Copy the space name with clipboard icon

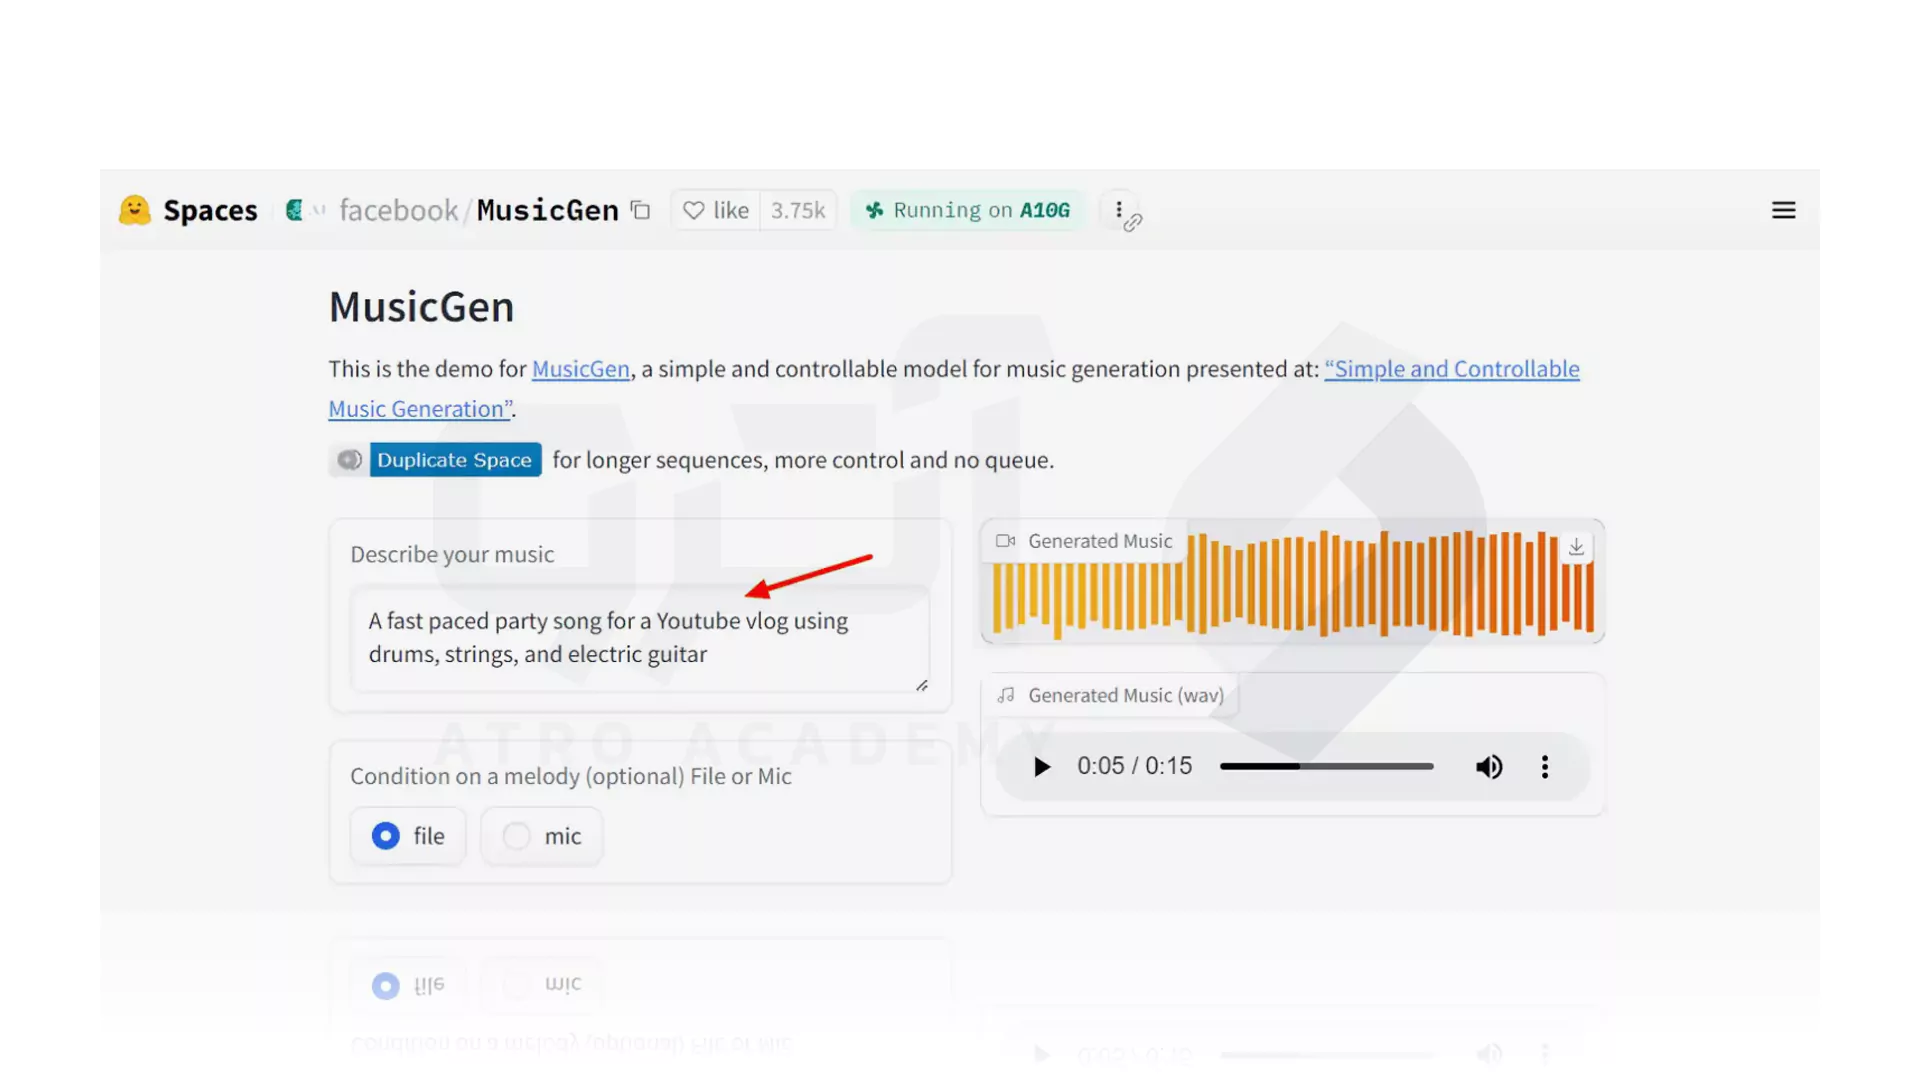(640, 210)
